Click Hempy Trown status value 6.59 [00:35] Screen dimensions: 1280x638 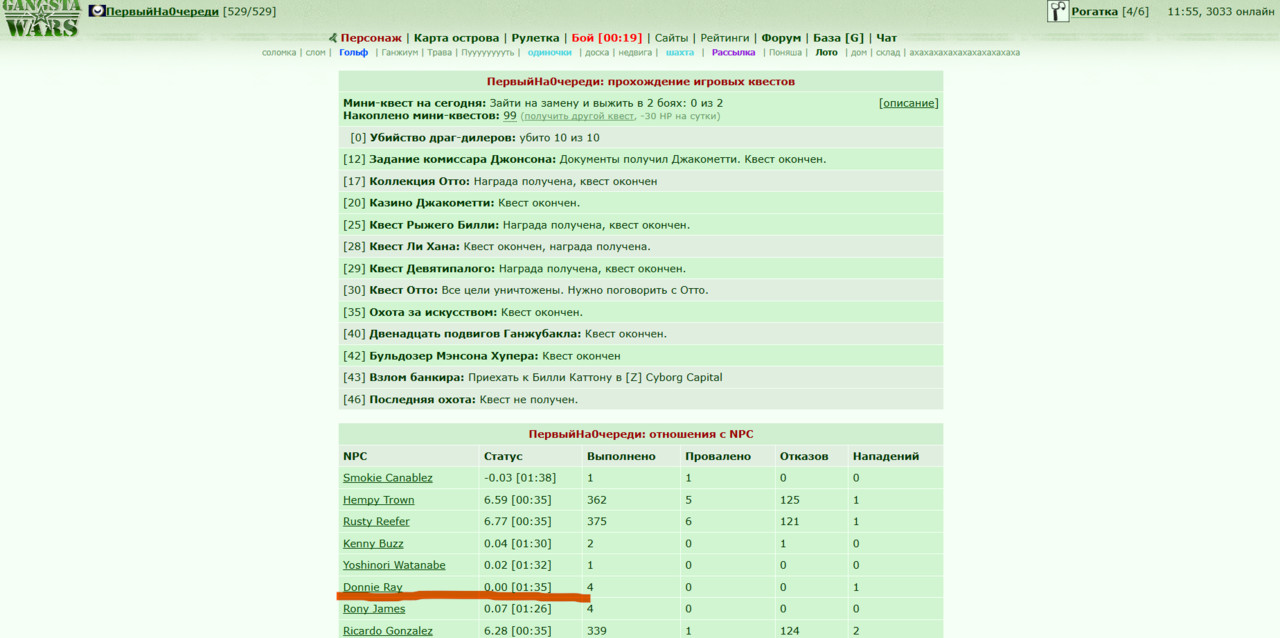pyautogui.click(x=518, y=500)
